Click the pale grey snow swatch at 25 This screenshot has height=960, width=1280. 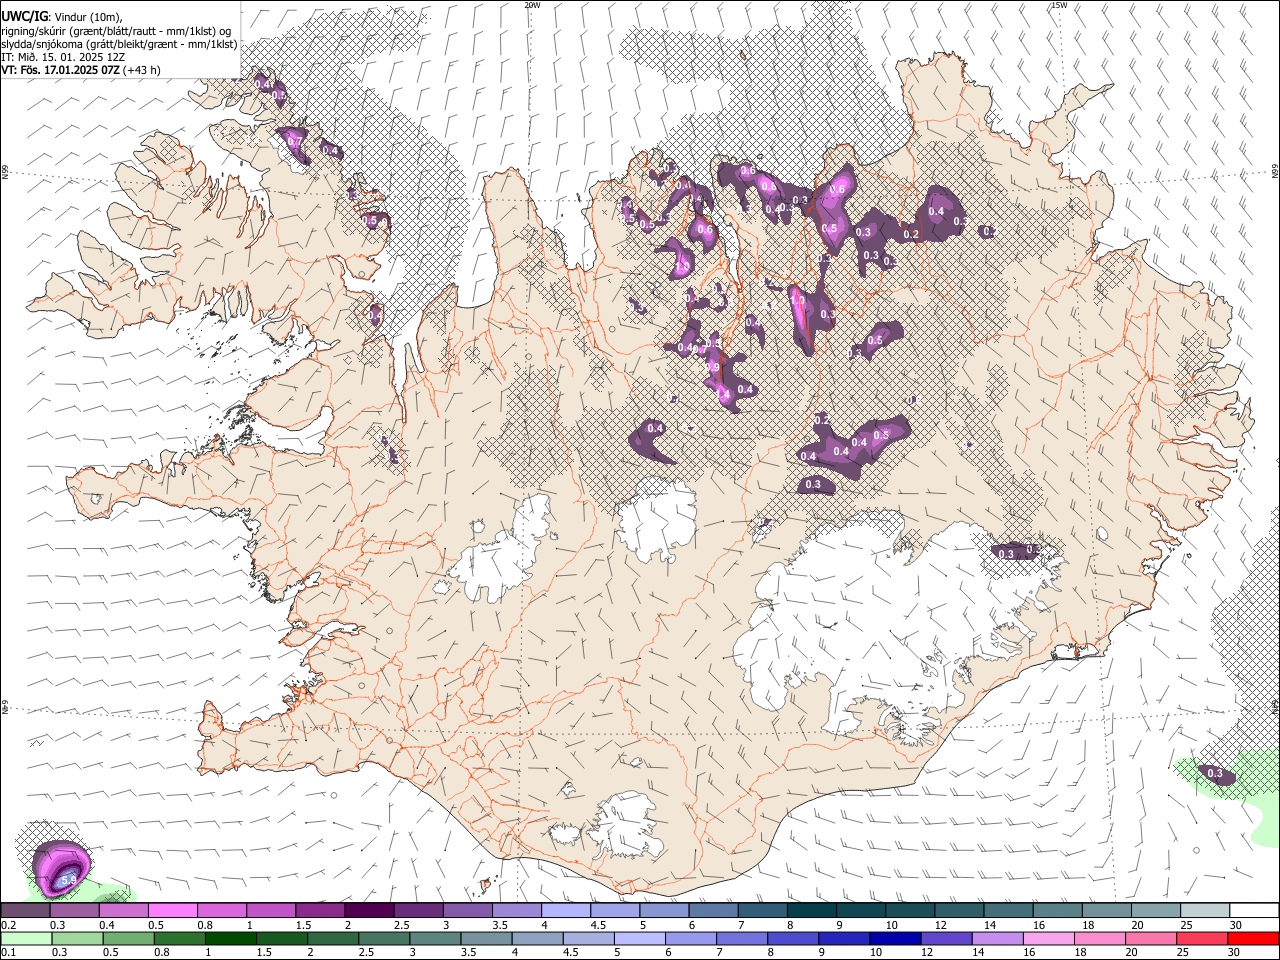pyautogui.click(x=1205, y=911)
